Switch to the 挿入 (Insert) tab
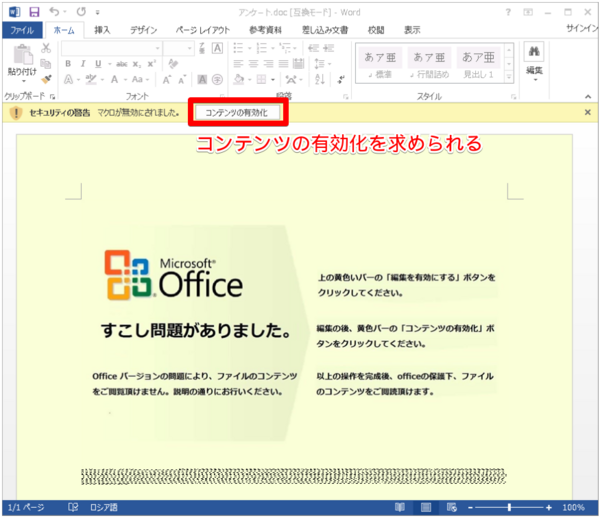600x518 pixels. click(x=102, y=30)
